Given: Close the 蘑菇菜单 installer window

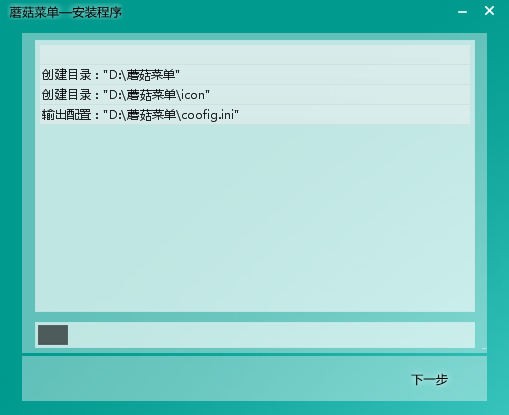Looking at the screenshot, I should pos(489,11).
